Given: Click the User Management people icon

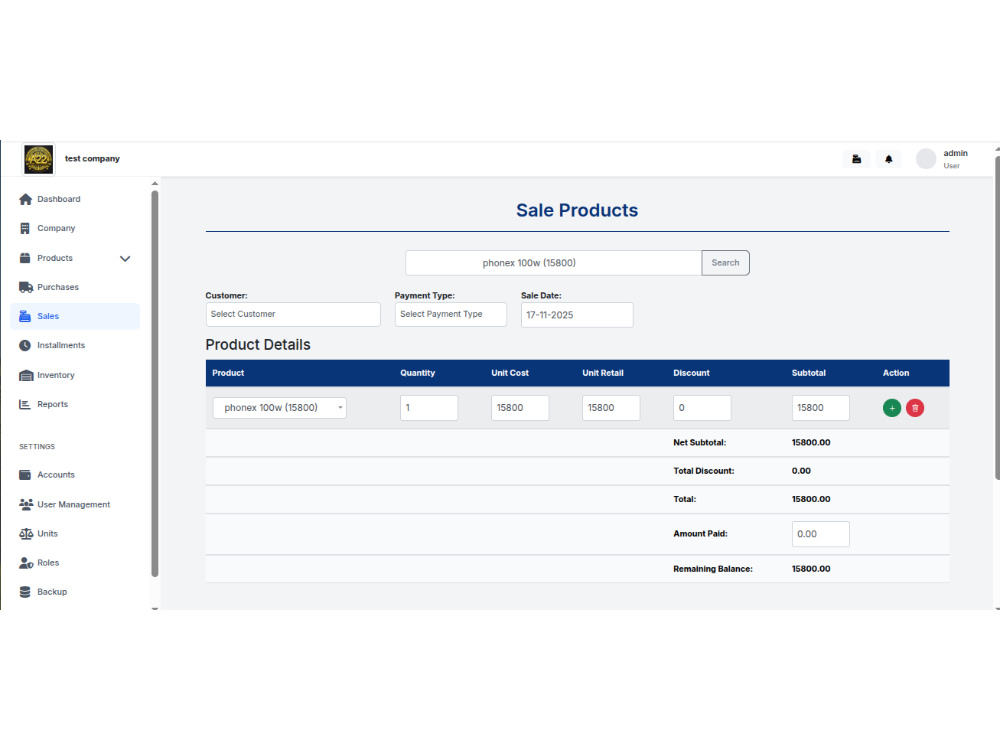Looking at the screenshot, I should (26, 504).
